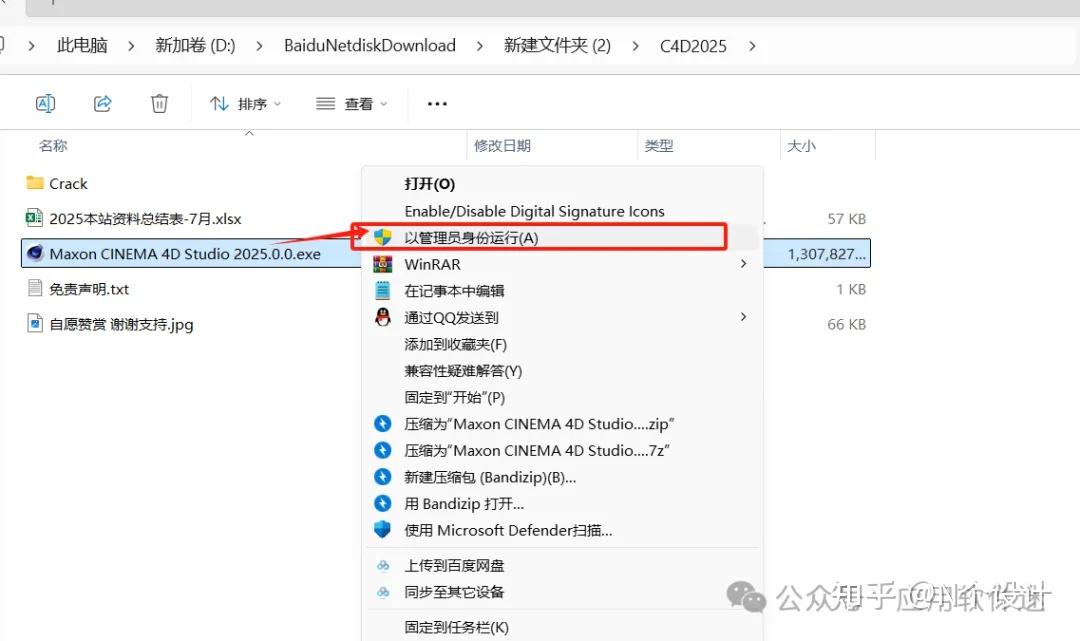Image resolution: width=1080 pixels, height=641 pixels.
Task: Expand the 通过QQ发送到 submenu arrow
Action: [x=743, y=317]
